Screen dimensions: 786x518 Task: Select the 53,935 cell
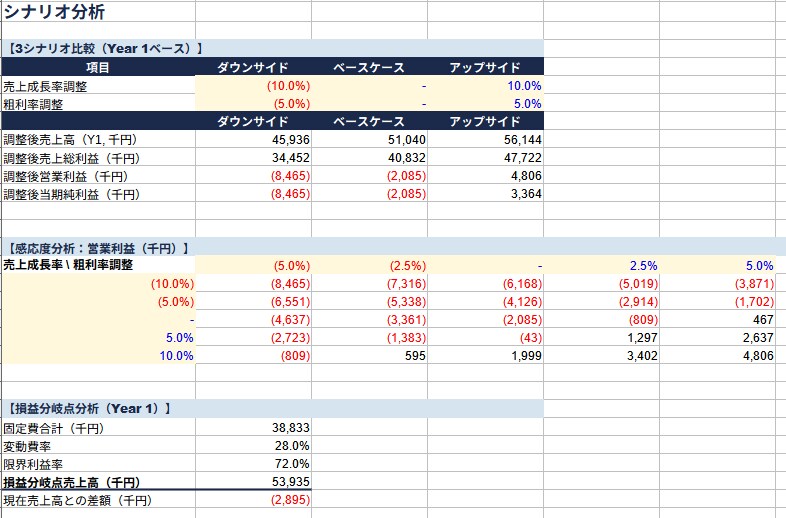click(x=254, y=482)
